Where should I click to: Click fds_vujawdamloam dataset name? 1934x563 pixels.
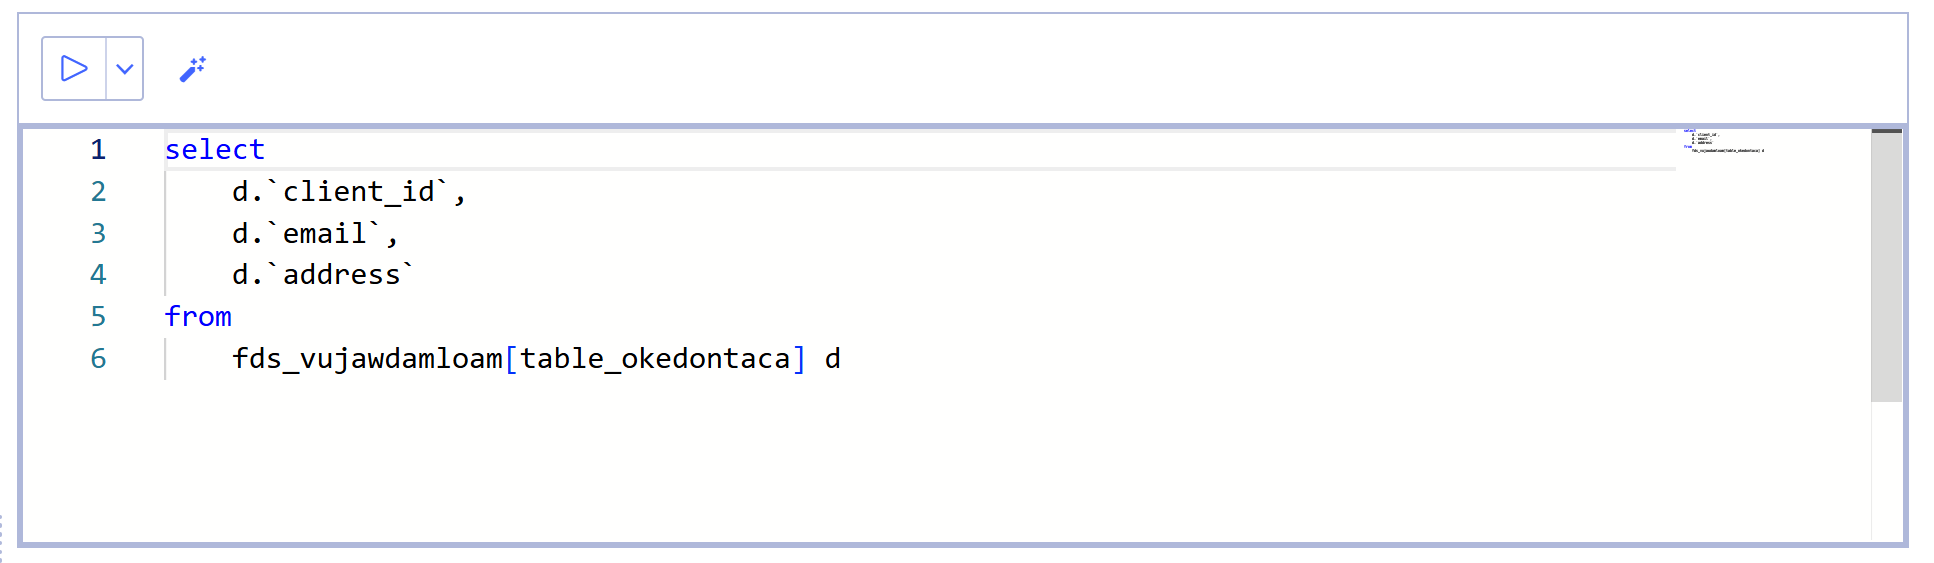click(x=368, y=359)
